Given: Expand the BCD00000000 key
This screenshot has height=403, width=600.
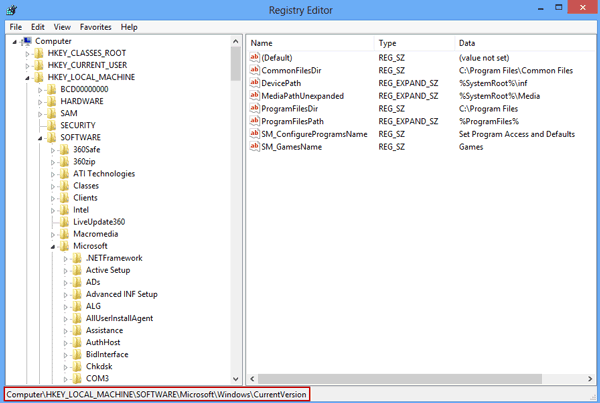Looking at the screenshot, I should [x=40, y=90].
